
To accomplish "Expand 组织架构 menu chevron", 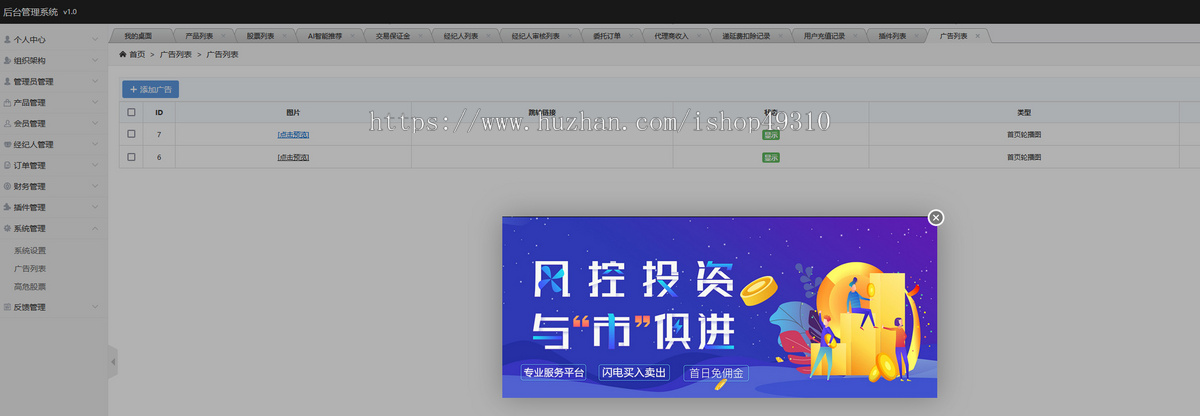I will coord(95,60).
